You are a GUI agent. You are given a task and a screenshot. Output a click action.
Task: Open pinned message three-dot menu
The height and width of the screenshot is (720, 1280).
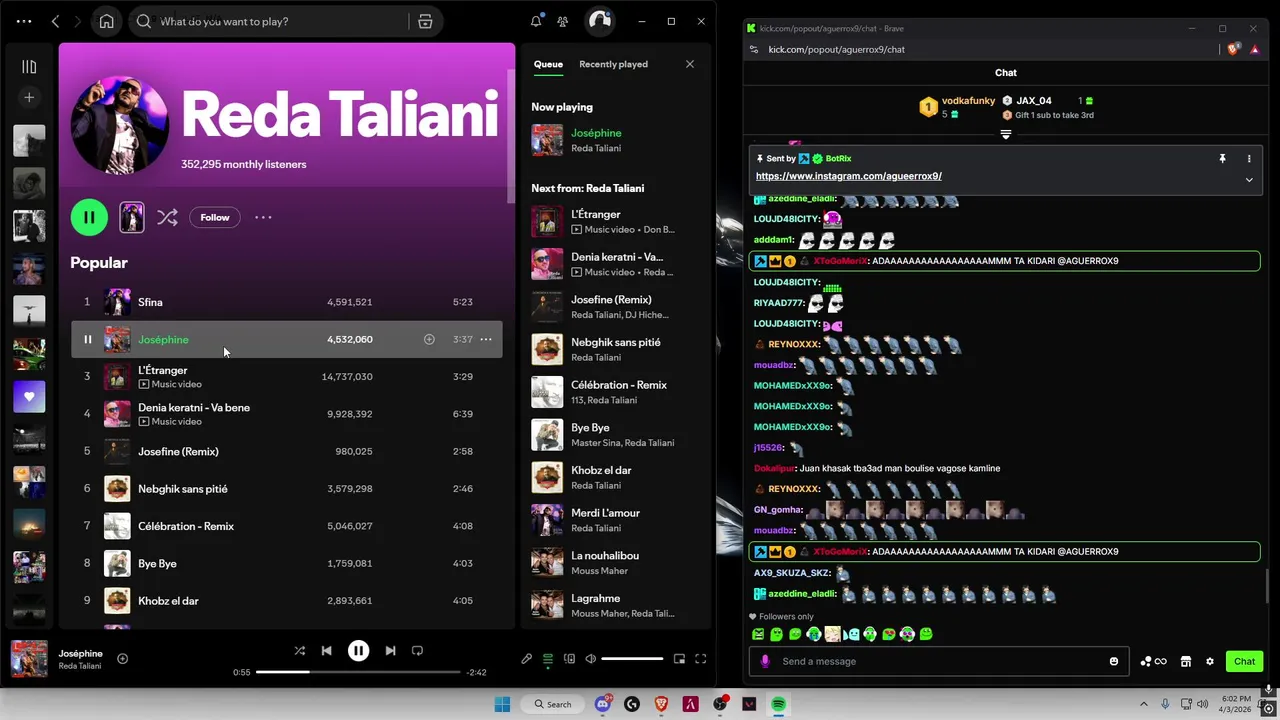click(1249, 159)
